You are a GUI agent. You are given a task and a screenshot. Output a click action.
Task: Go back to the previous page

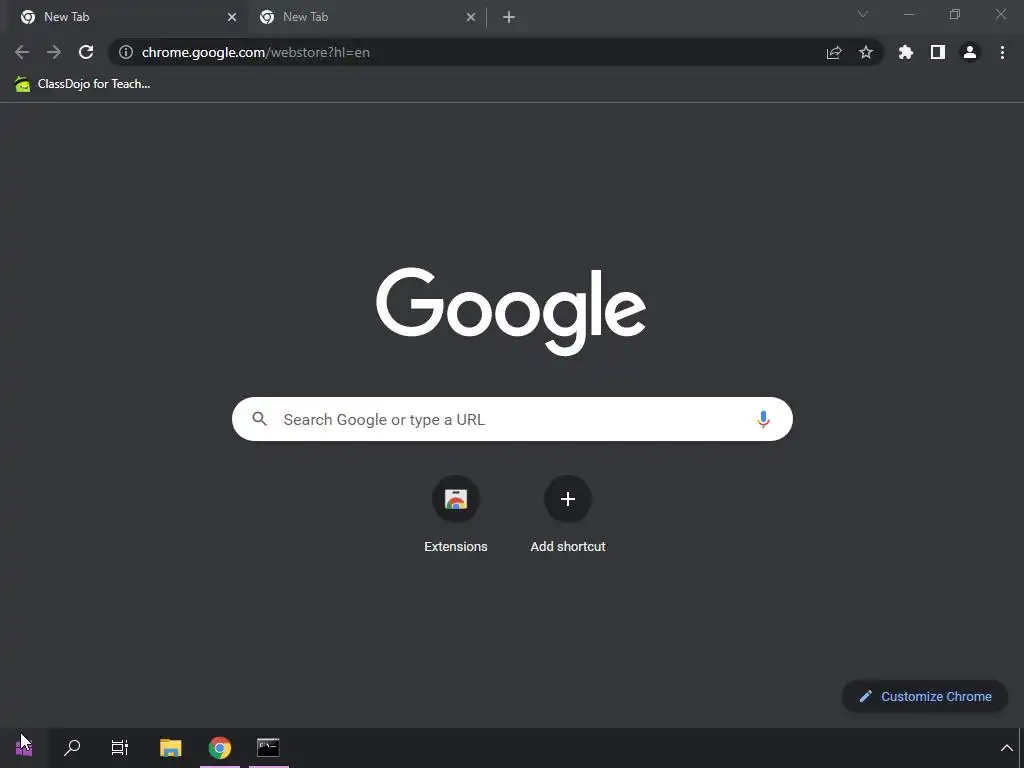click(x=22, y=52)
